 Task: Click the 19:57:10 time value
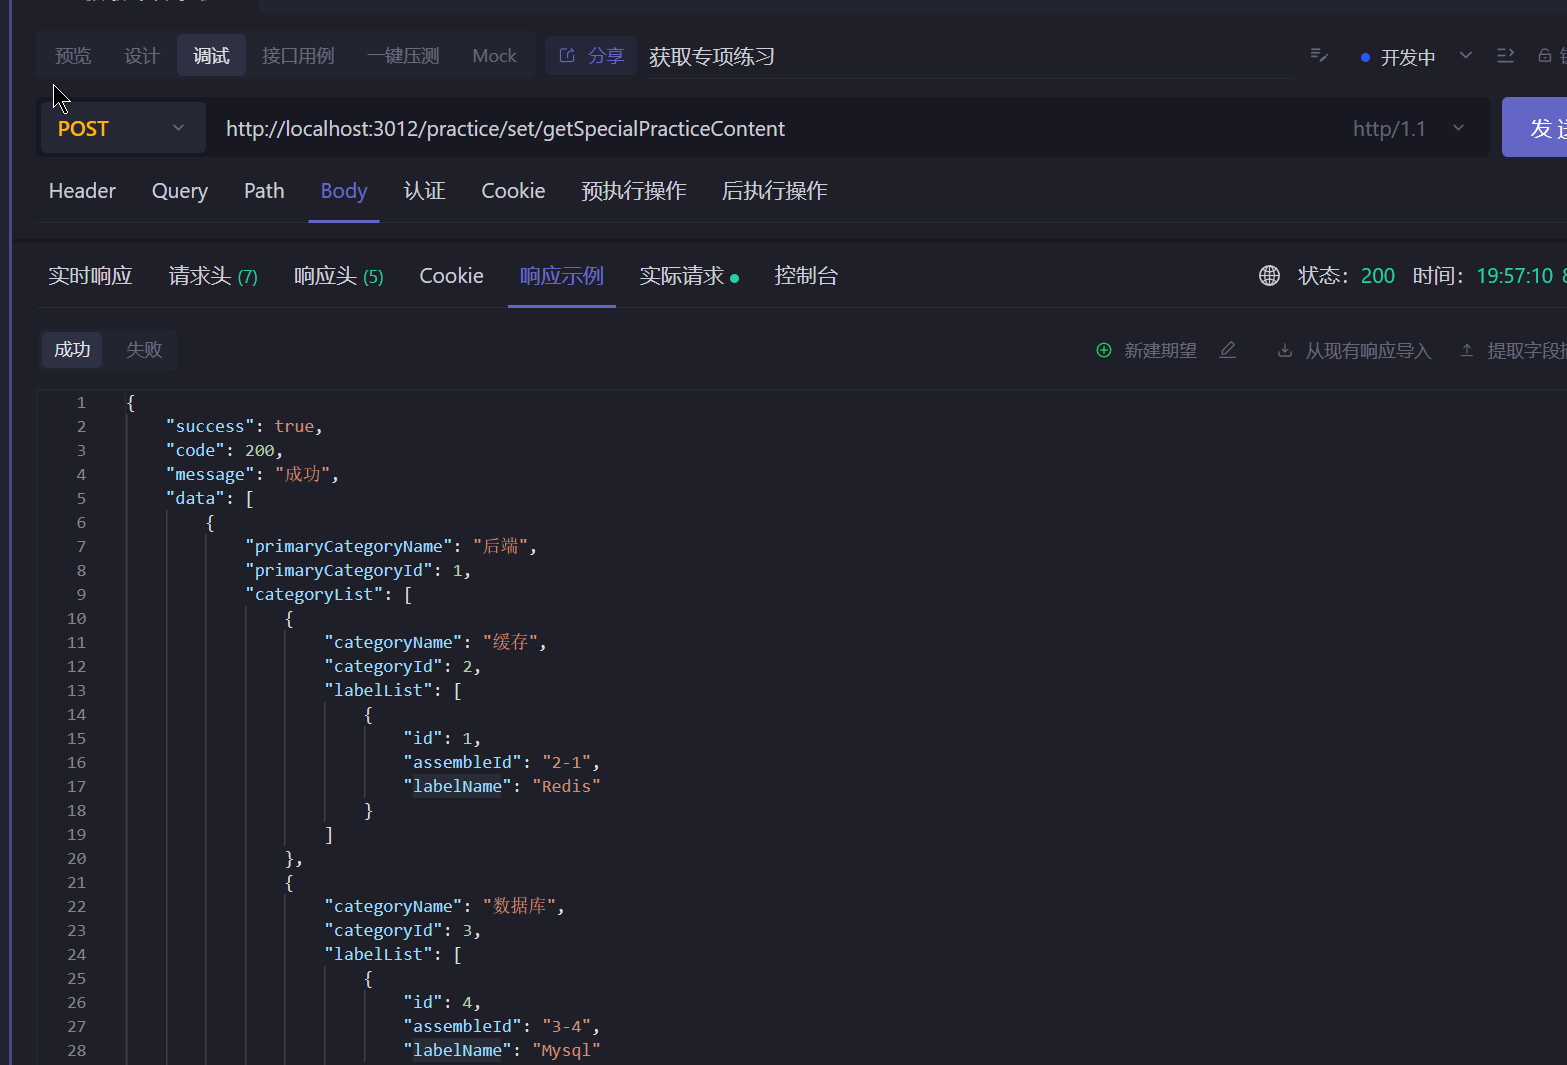pos(1514,276)
